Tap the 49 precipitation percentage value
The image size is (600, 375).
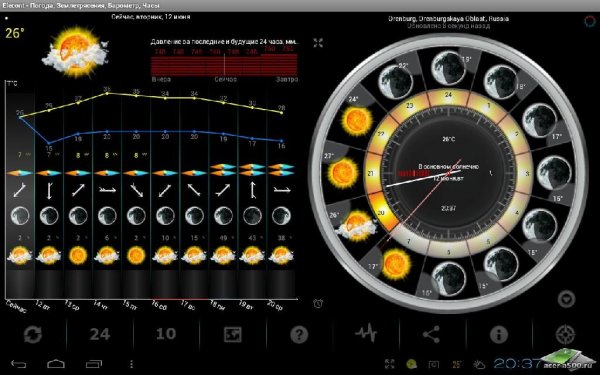[223, 238]
